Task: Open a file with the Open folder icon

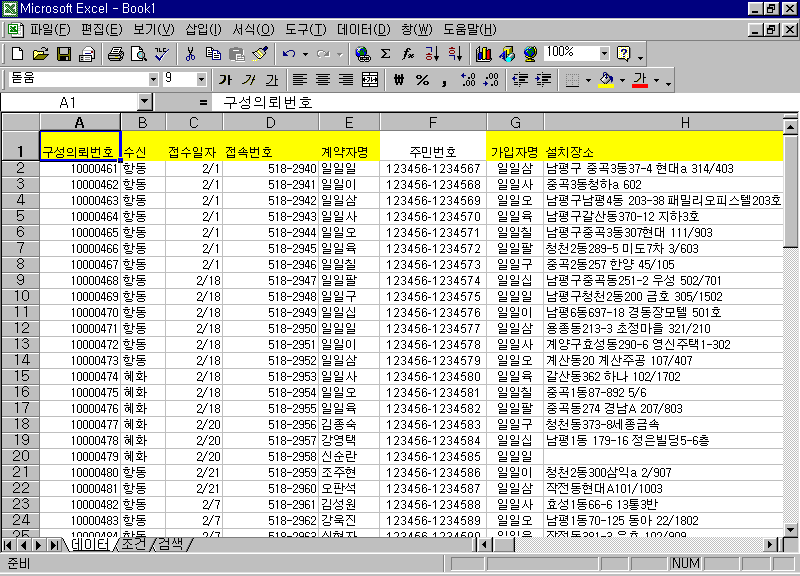Action: point(40,54)
